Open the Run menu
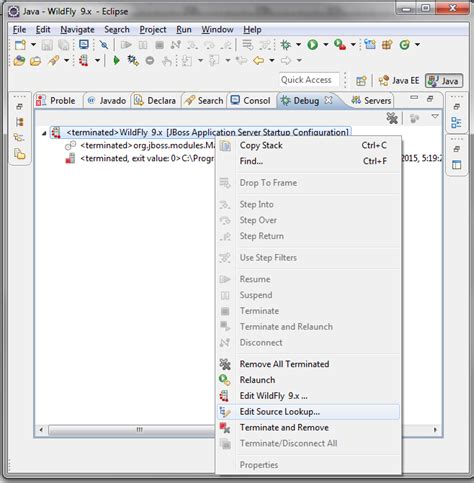Image resolution: width=474 pixels, height=483 pixels. pyautogui.click(x=184, y=30)
